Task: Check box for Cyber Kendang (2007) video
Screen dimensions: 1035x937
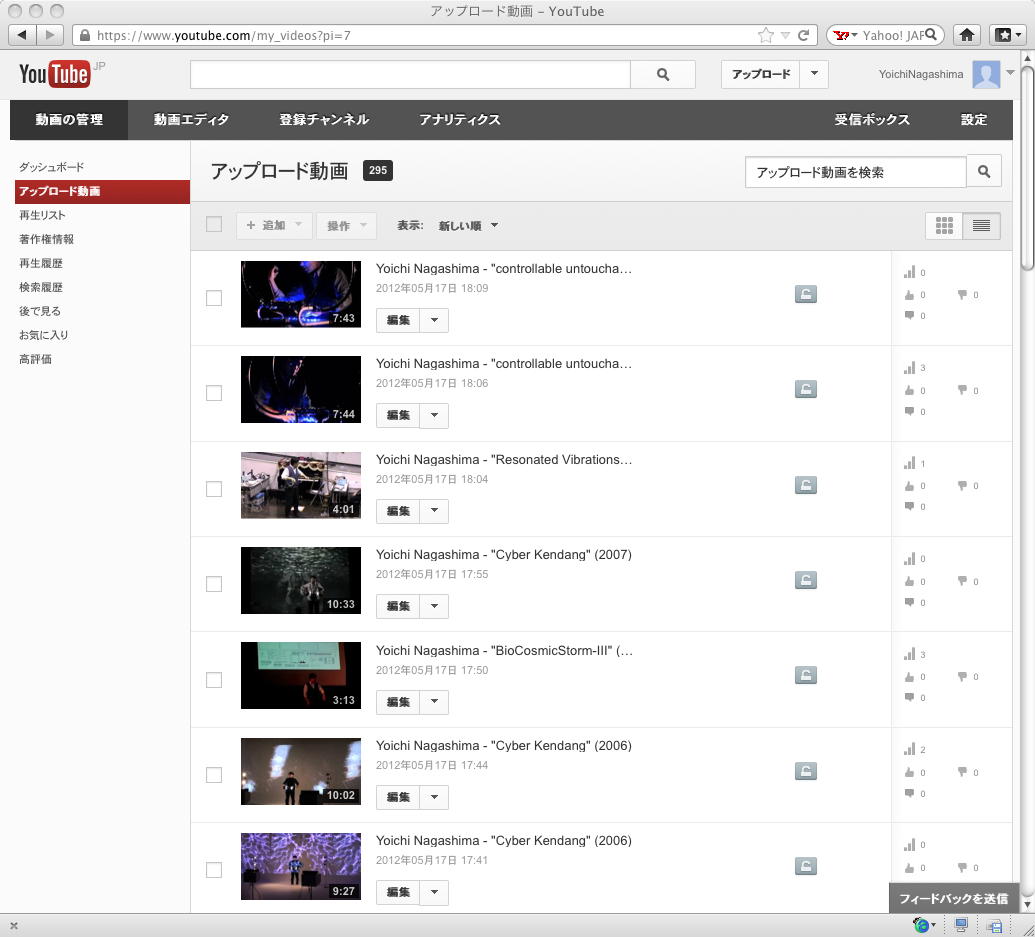Action: [214, 584]
